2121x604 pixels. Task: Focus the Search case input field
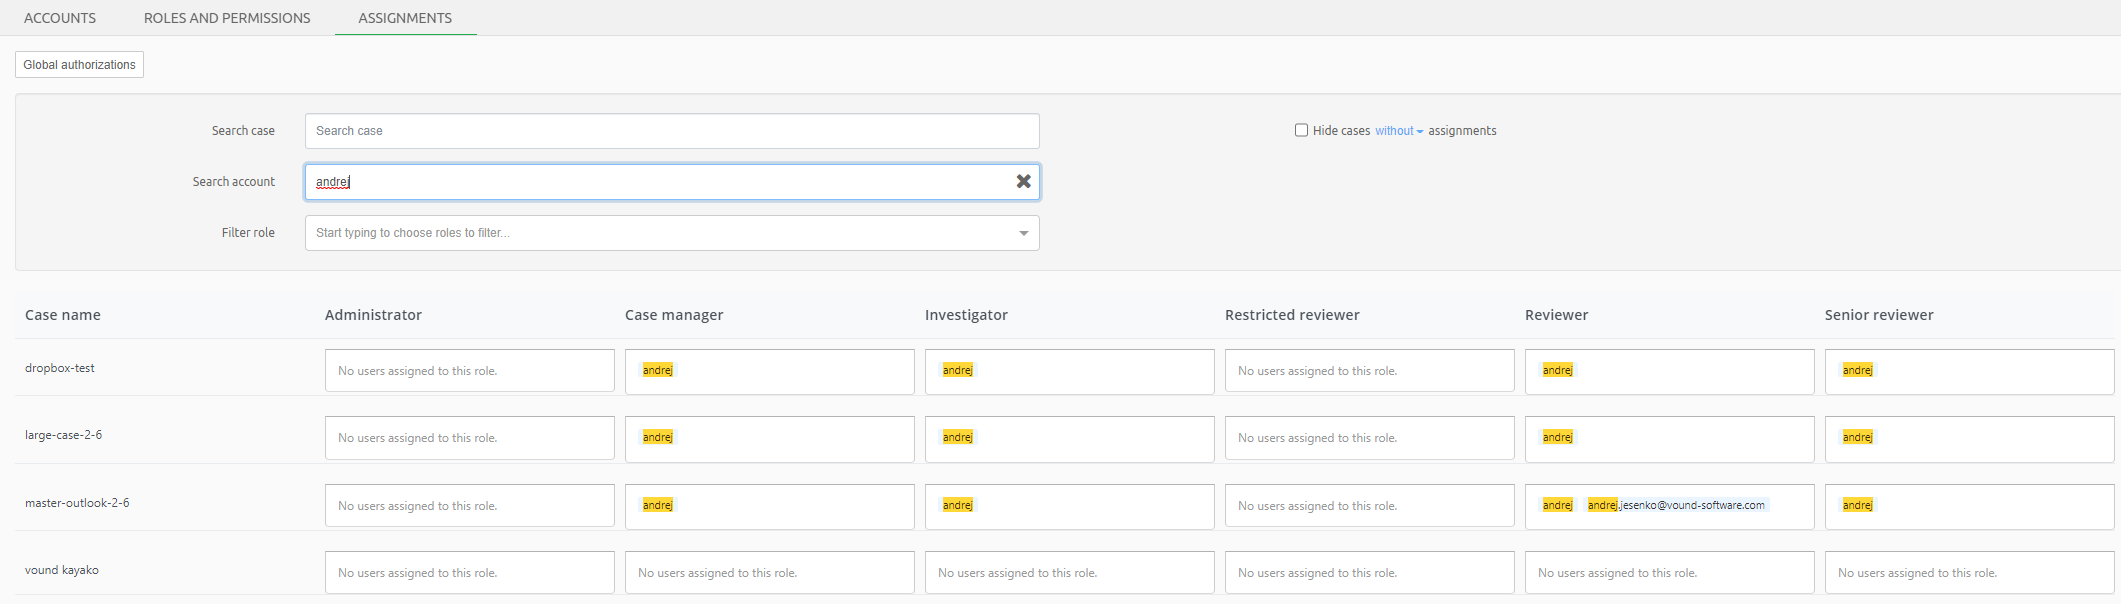(x=671, y=131)
